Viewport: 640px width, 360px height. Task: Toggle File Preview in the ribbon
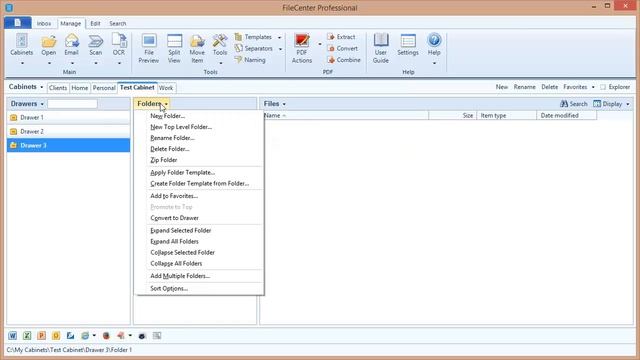149,48
